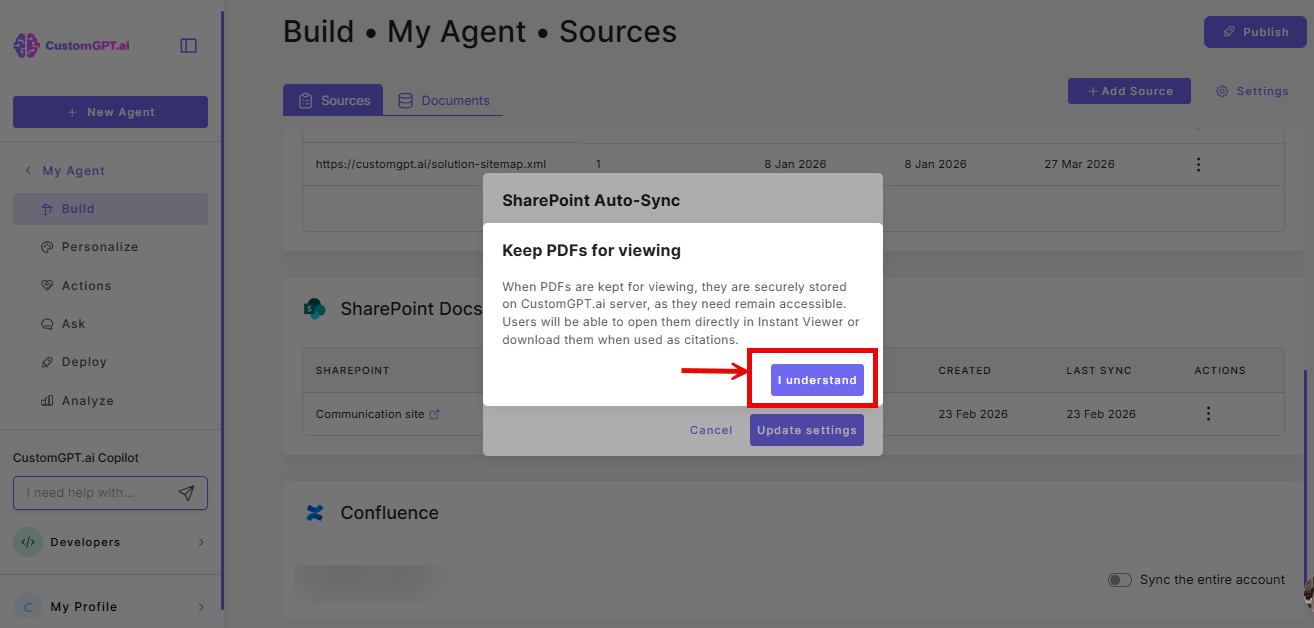
Task: Send Copilot query with paper plane icon
Action: [x=188, y=492]
